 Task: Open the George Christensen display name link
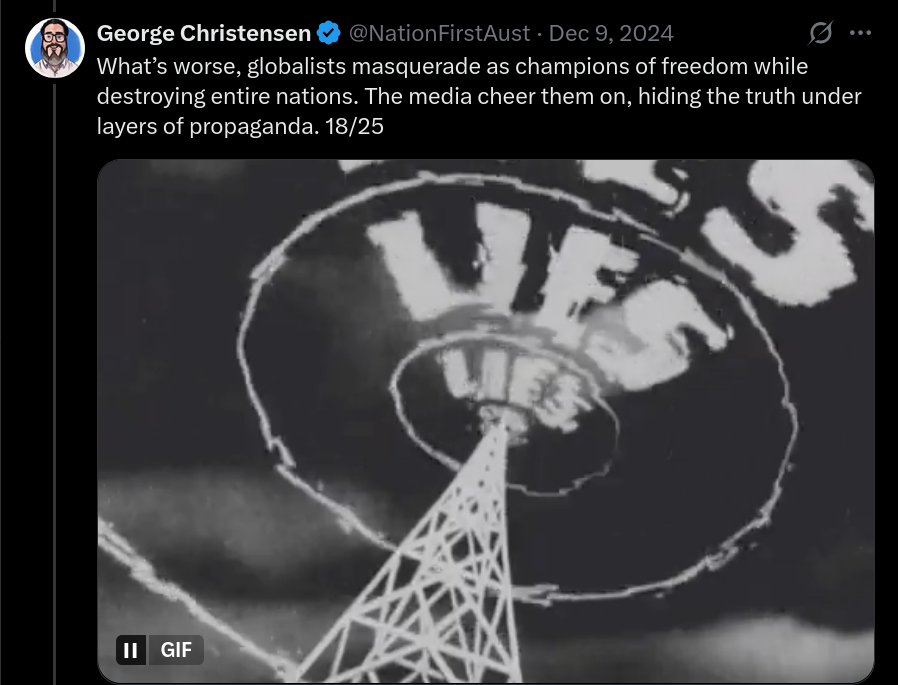click(x=204, y=33)
